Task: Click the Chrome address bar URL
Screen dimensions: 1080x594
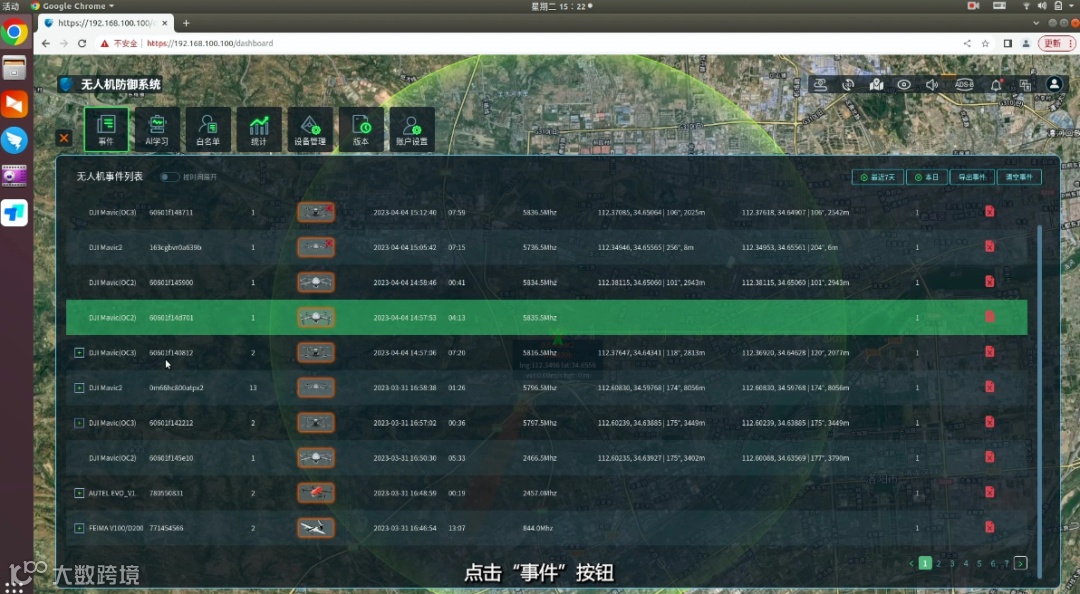Action: point(210,43)
